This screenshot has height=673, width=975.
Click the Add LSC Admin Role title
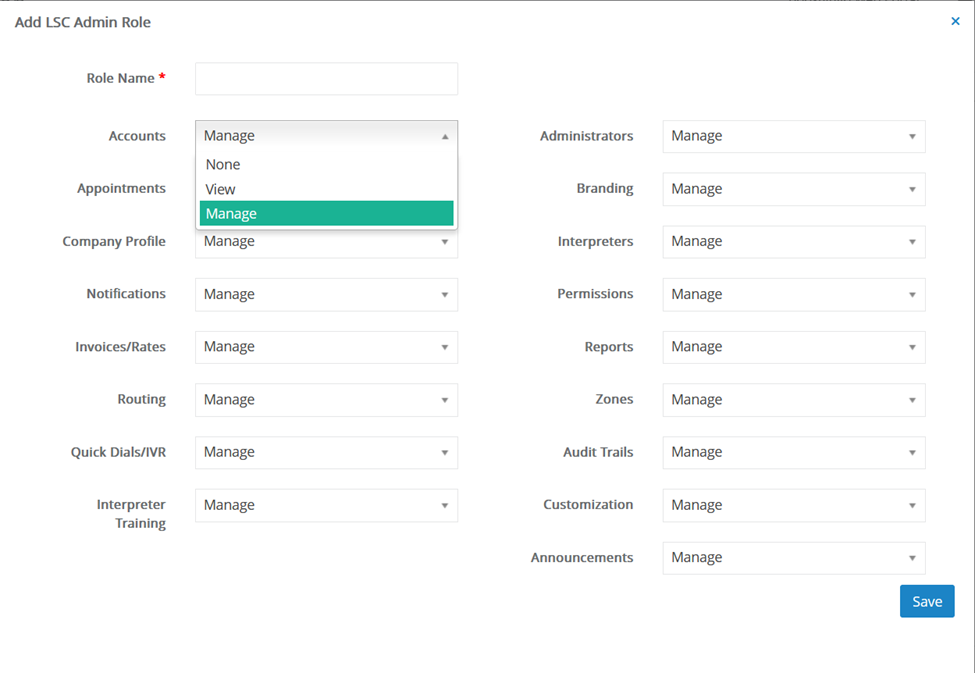[83, 22]
